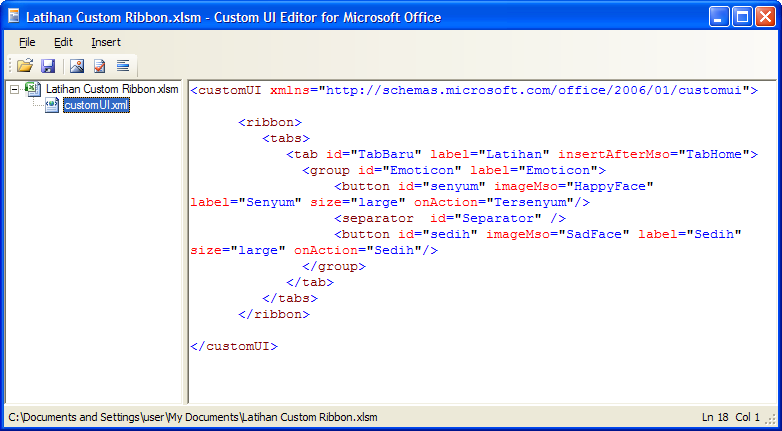Viewport: 782px width, 431px height.
Task: Click the button id="senyum" line
Action: [x=494, y=186]
